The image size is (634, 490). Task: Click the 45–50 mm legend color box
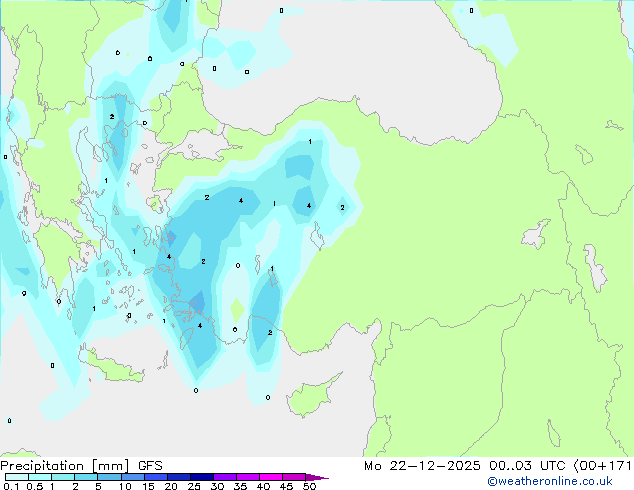click(294, 477)
